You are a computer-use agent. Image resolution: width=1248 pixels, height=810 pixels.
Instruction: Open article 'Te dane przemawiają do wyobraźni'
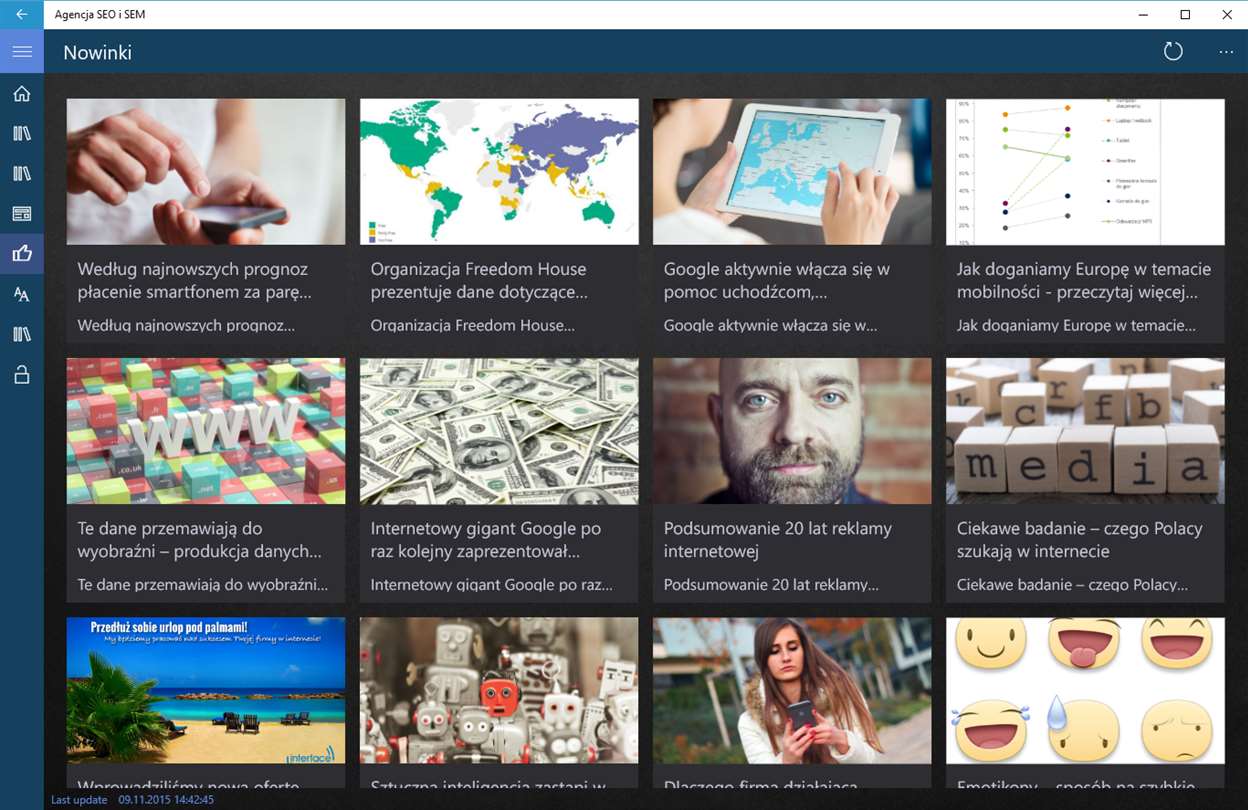[200, 540]
